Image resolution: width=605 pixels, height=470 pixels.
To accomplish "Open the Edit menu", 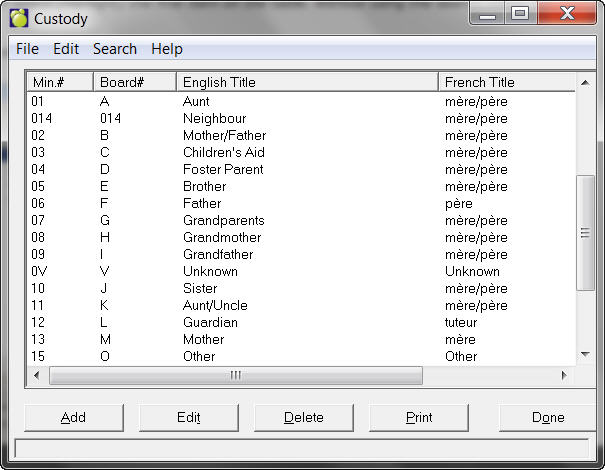I will click(x=66, y=49).
